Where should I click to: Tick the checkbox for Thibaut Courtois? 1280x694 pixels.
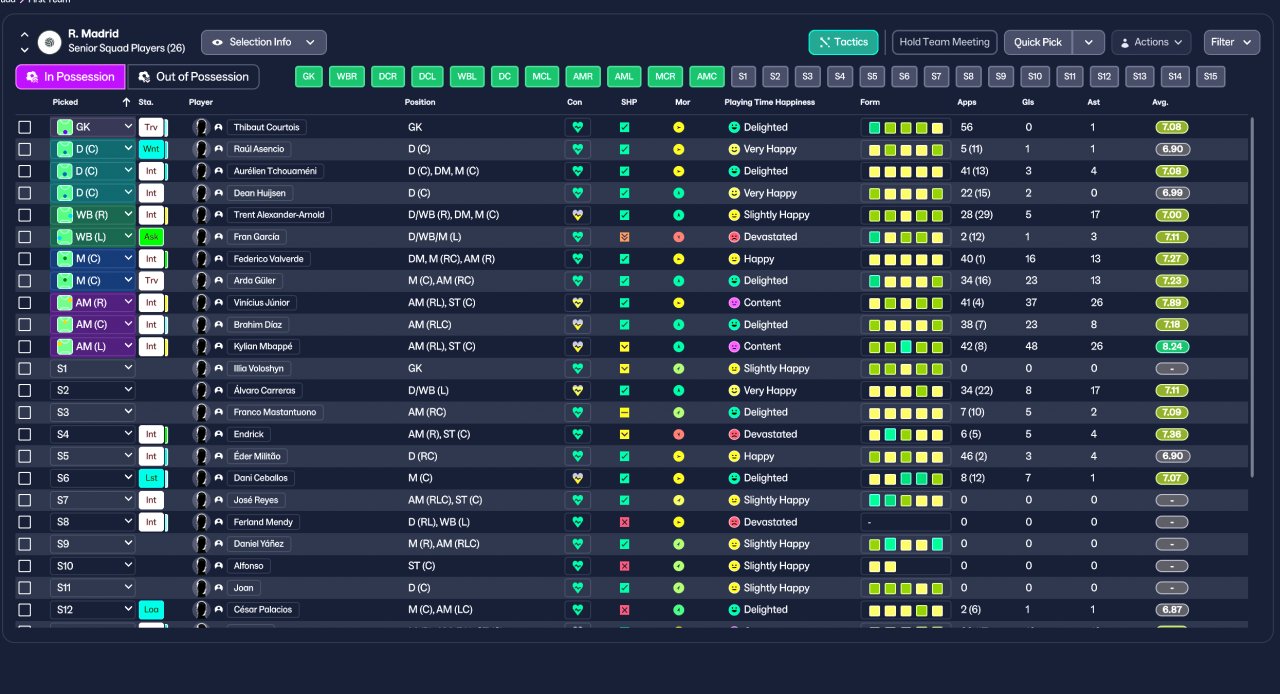[x=25, y=127]
